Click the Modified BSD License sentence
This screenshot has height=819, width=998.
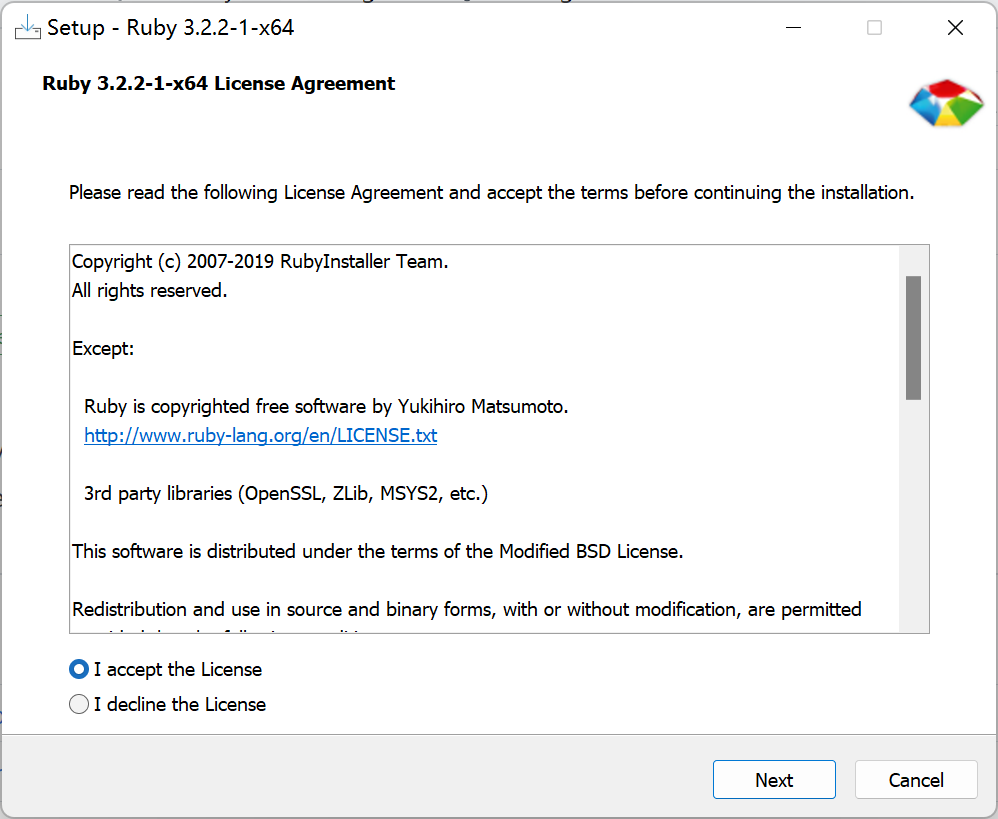click(377, 551)
